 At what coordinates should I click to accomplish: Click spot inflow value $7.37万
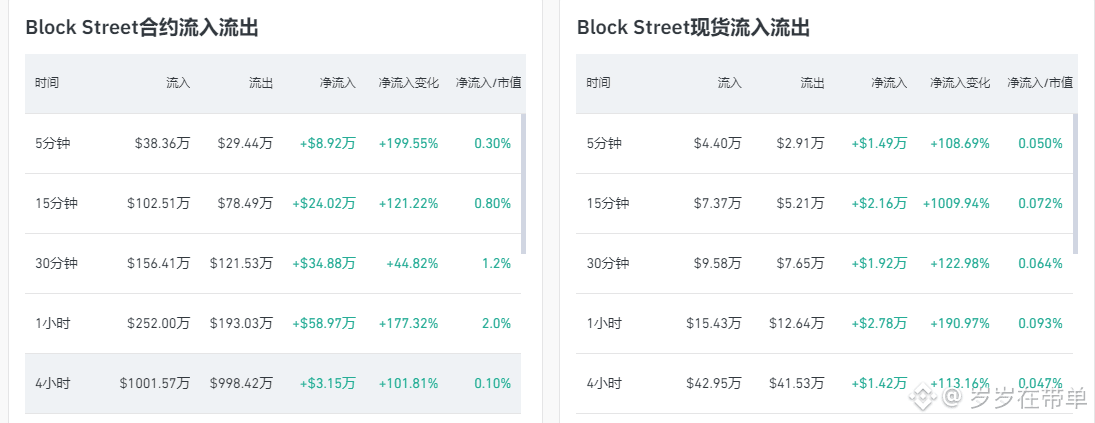tap(718, 204)
